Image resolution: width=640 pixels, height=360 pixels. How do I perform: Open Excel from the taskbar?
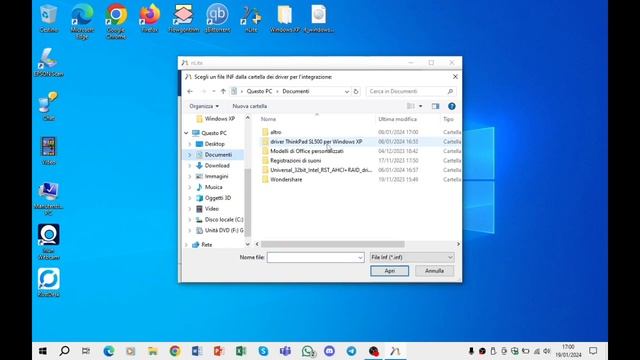coord(241,351)
